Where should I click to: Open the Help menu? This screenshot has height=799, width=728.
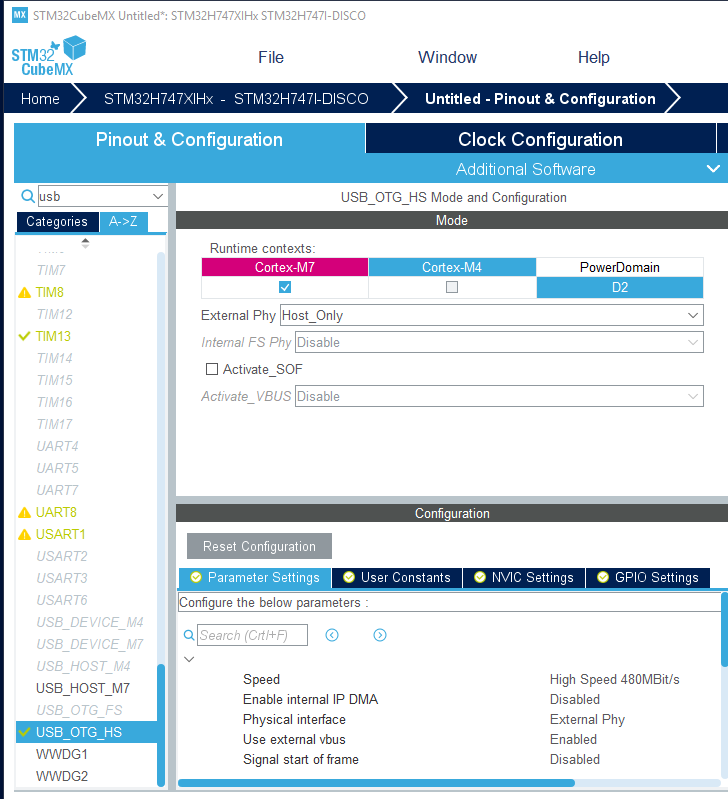click(x=594, y=57)
